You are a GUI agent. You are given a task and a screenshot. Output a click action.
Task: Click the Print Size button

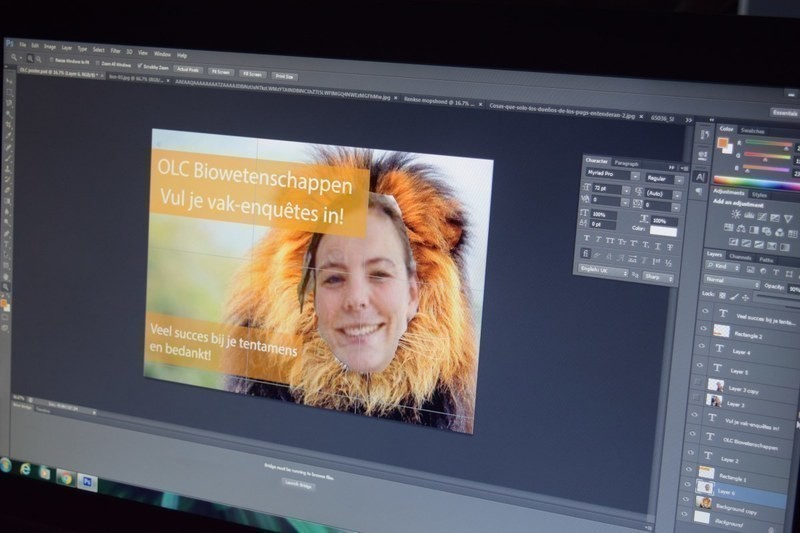pyautogui.click(x=284, y=77)
